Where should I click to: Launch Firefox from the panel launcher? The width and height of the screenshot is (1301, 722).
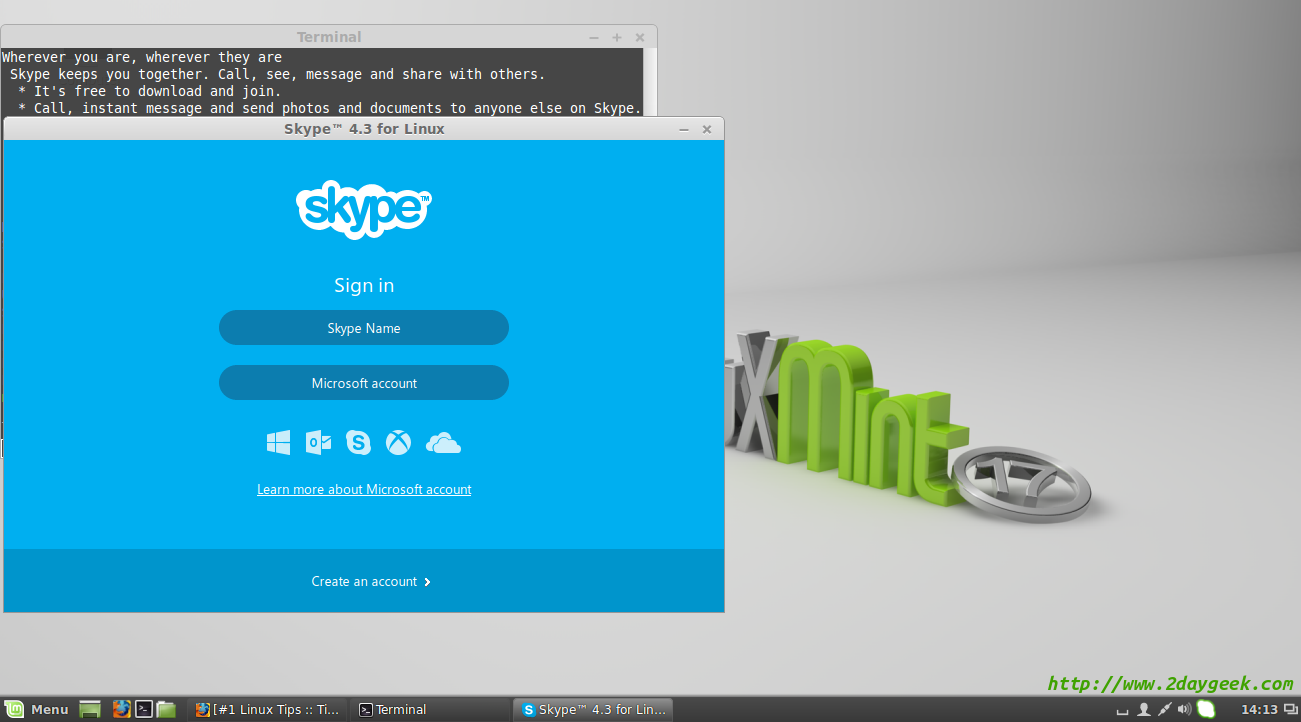(121, 709)
